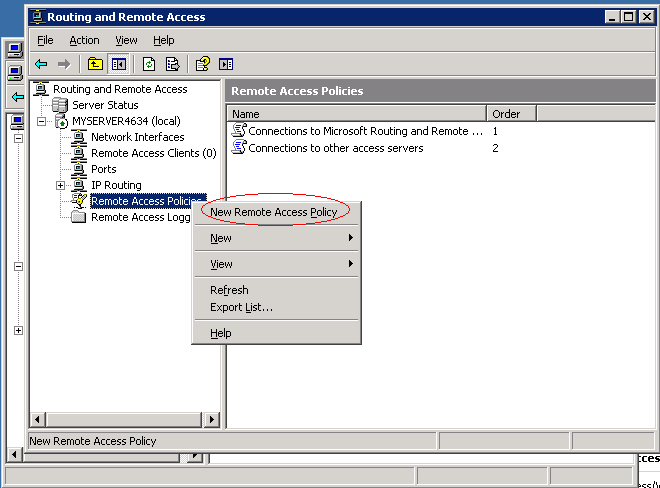Select the Remote Access Policies tree node

pyautogui.click(x=148, y=201)
